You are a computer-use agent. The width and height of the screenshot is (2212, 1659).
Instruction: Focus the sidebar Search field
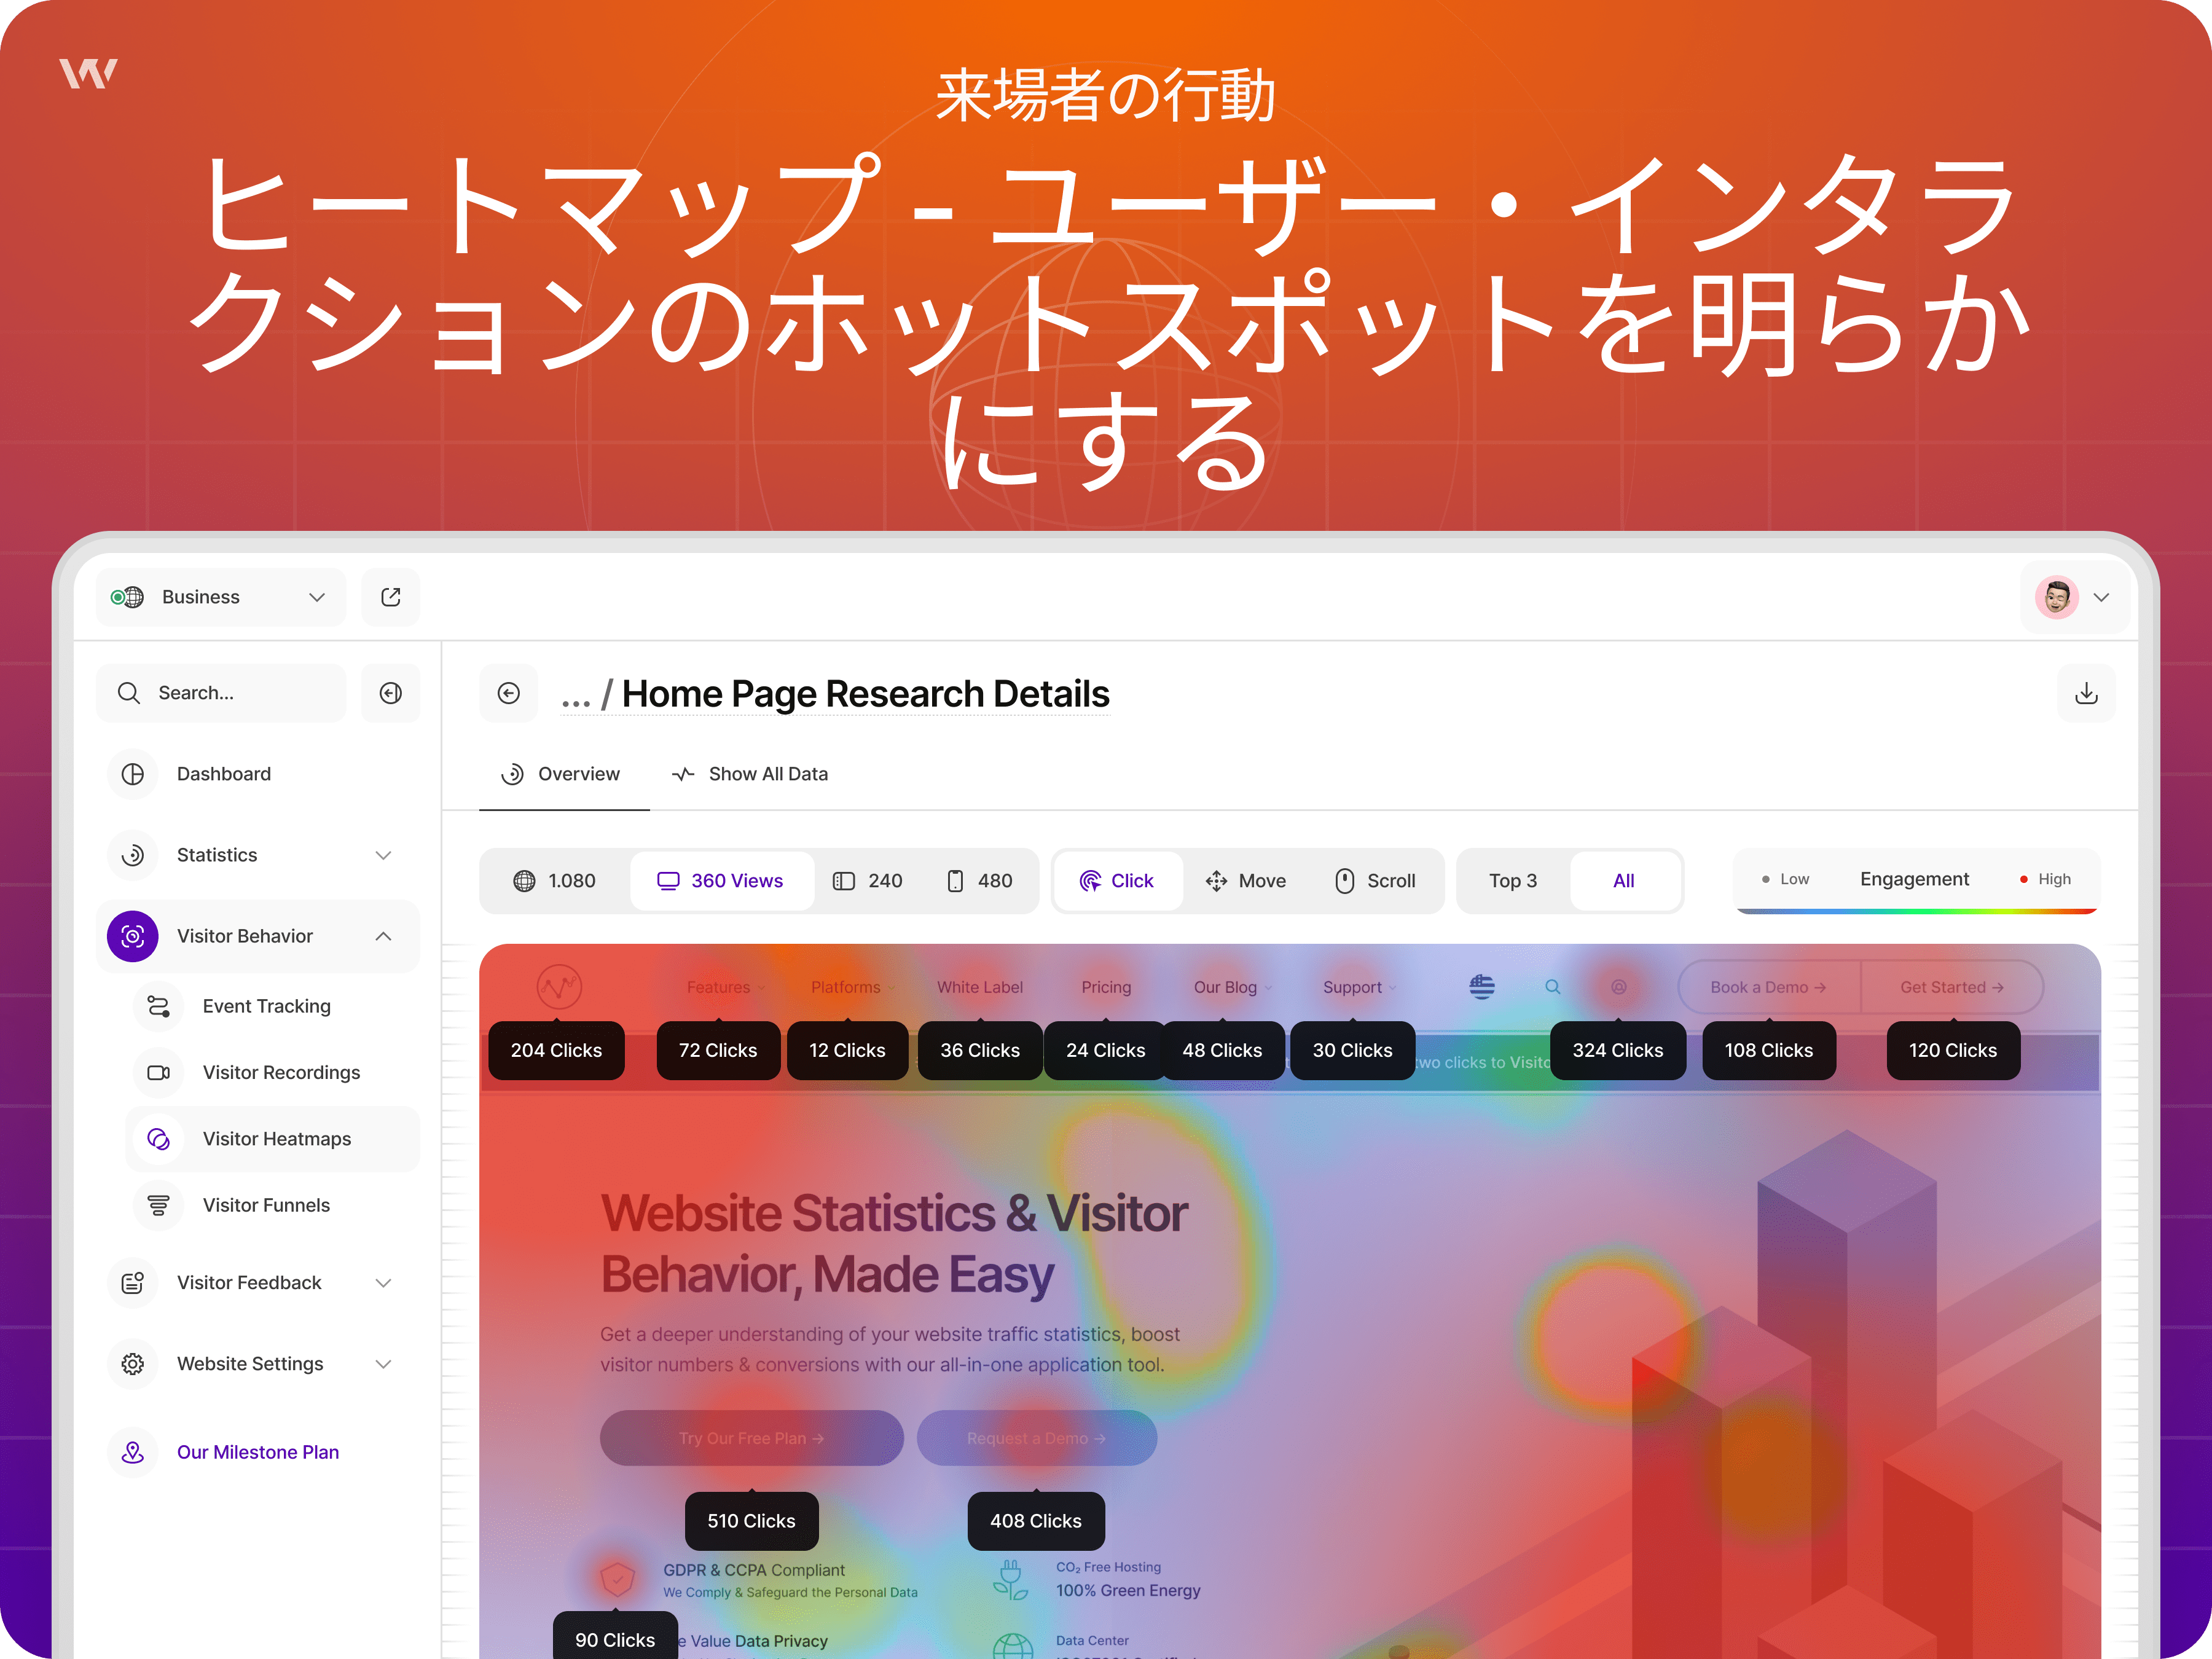click(221, 693)
